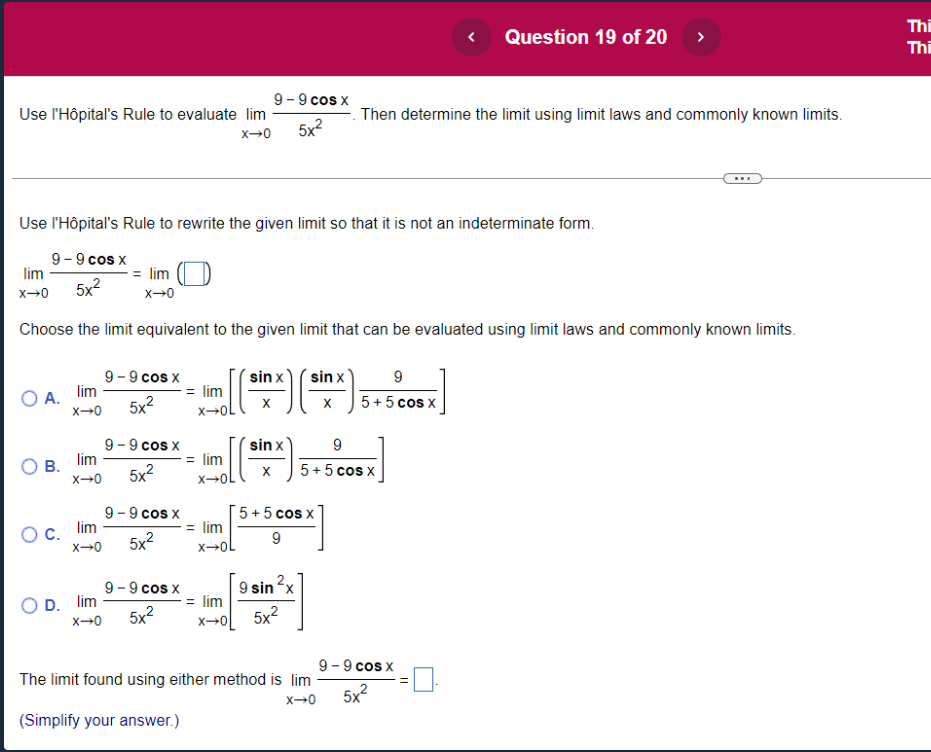Go to the next question arrow
931x752 pixels.
coord(701,37)
